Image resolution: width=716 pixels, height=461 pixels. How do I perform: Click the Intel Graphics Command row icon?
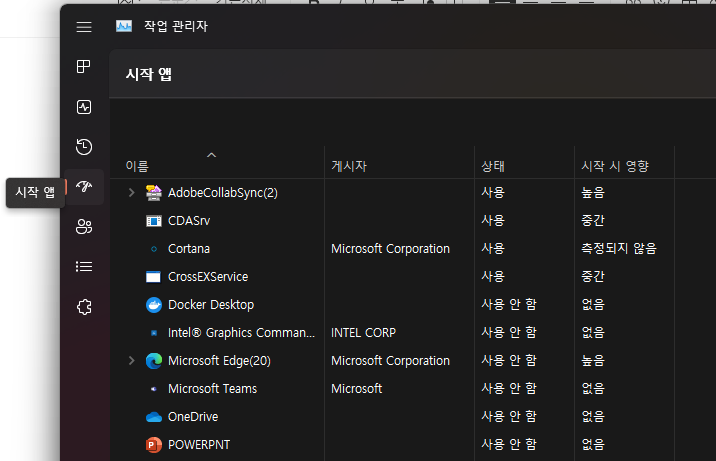154,333
